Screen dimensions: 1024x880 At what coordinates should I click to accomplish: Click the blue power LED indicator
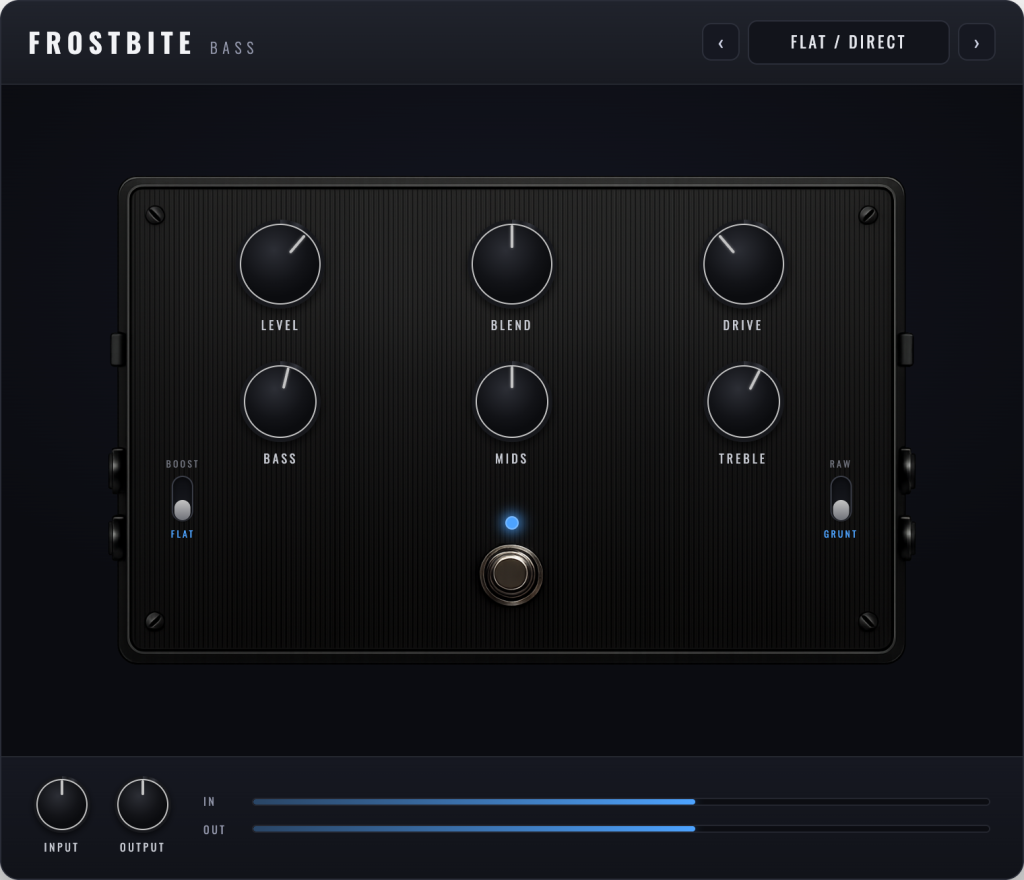(x=512, y=523)
